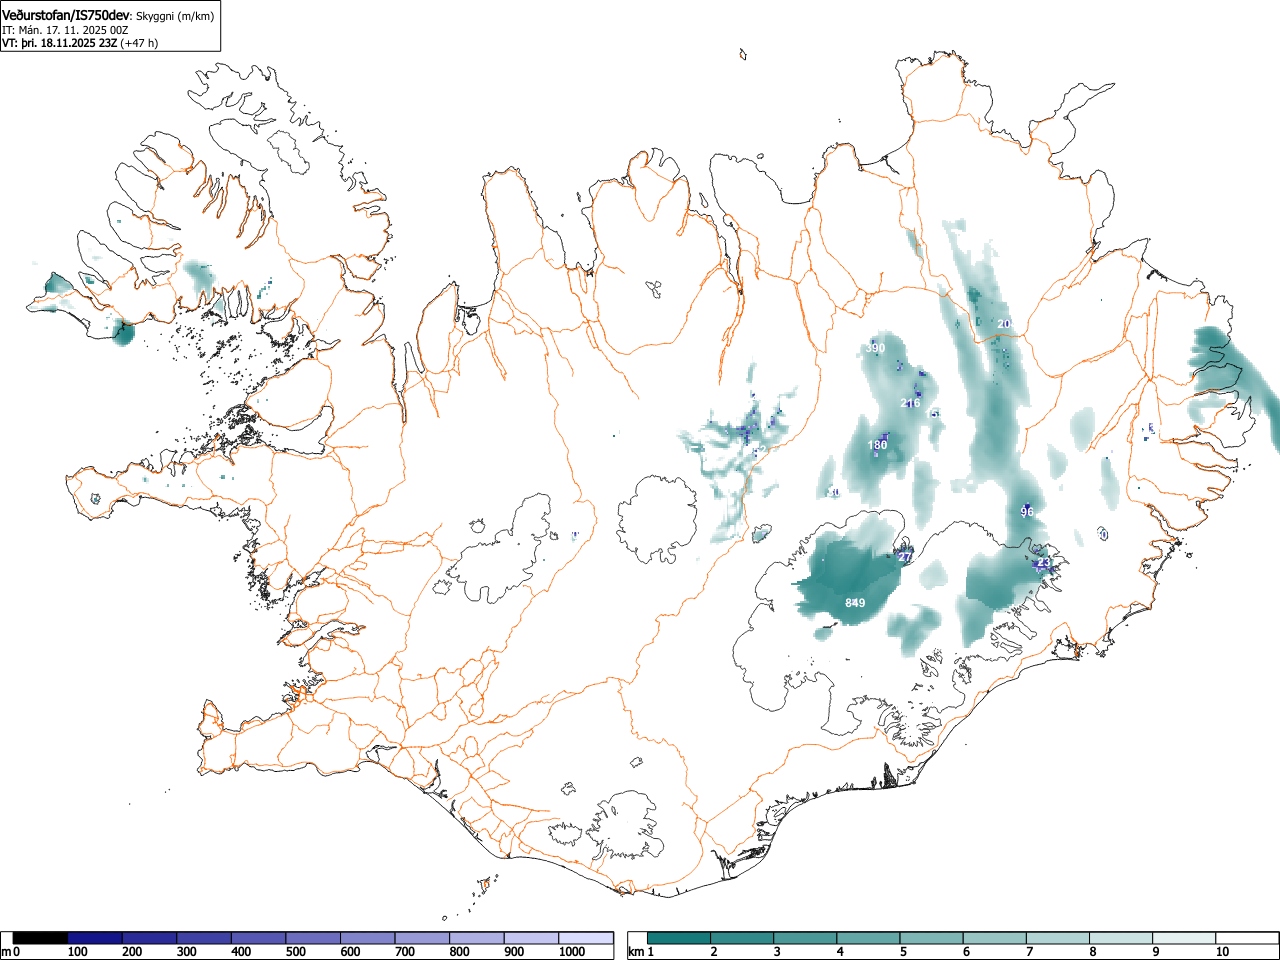
Task: Click the '8' tick label on kilometres legend
Action: 1092,952
